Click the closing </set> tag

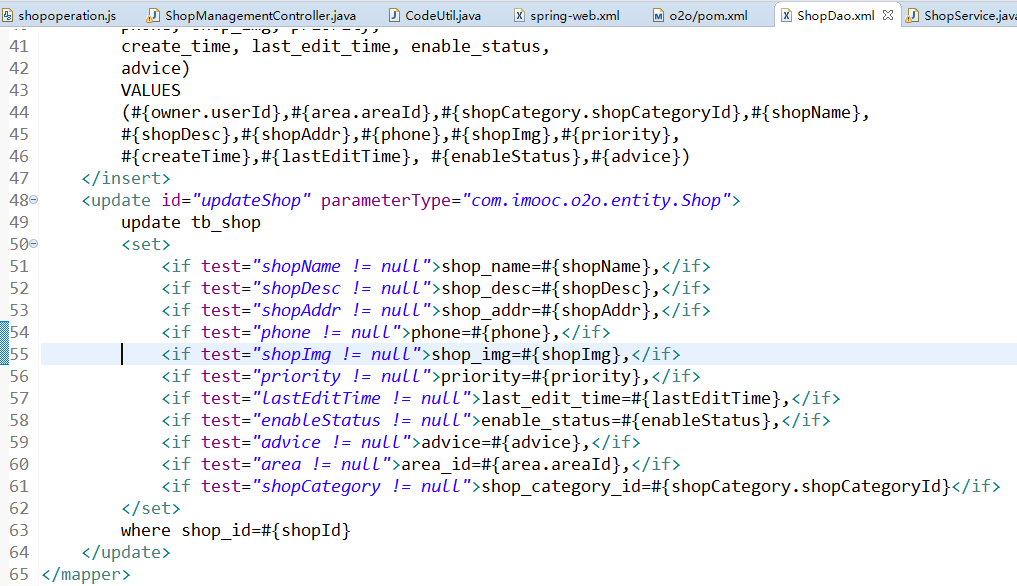coord(150,508)
